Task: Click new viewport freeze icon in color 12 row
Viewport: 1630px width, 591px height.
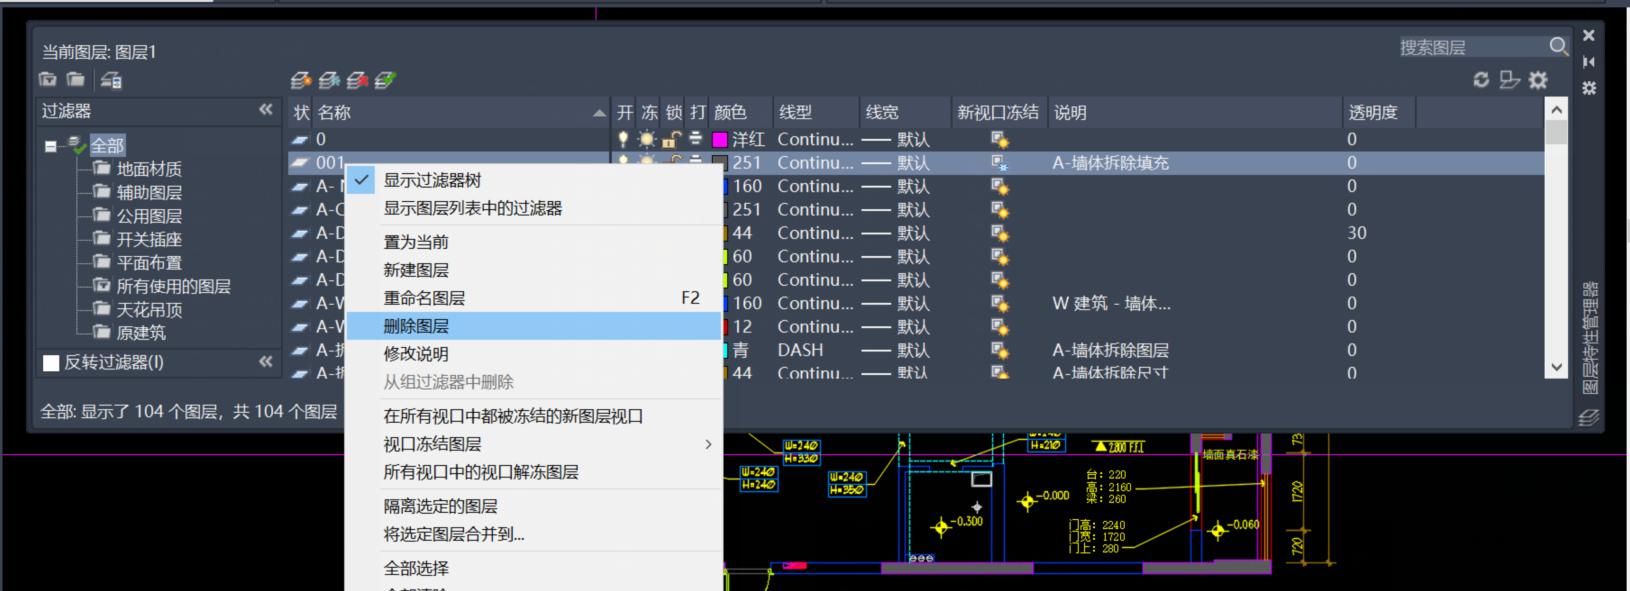Action: coord(999,327)
